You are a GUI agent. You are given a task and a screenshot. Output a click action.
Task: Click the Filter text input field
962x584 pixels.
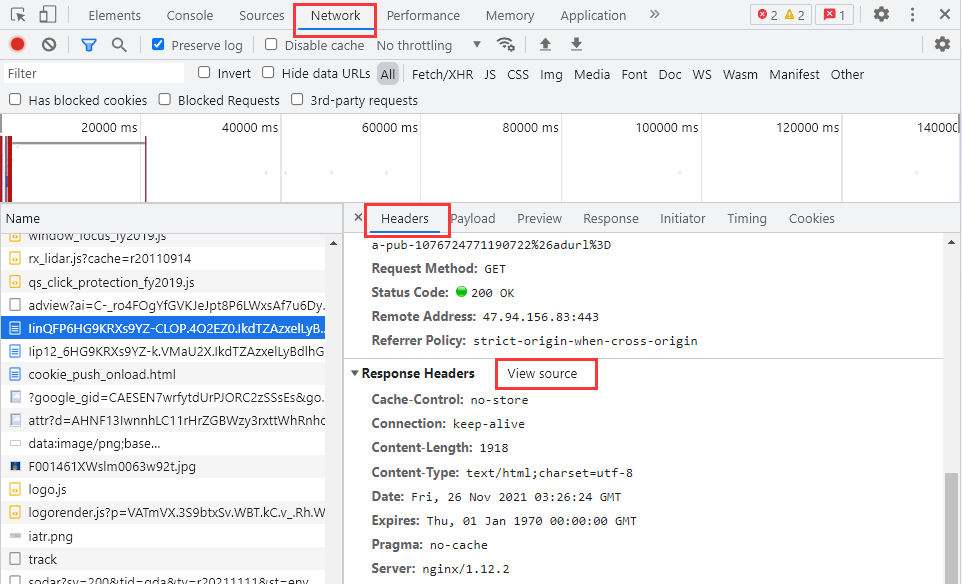tap(93, 74)
